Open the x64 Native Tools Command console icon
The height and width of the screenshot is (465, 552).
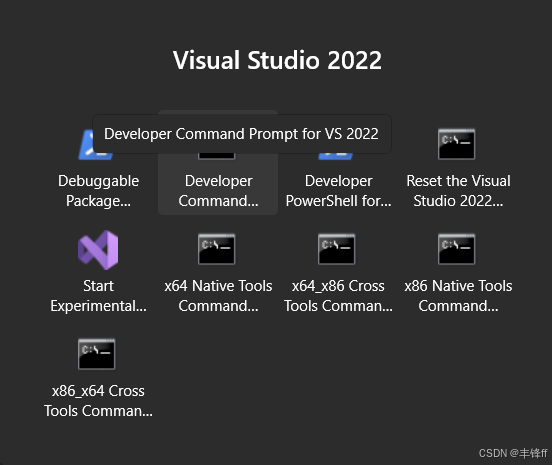[217, 249]
